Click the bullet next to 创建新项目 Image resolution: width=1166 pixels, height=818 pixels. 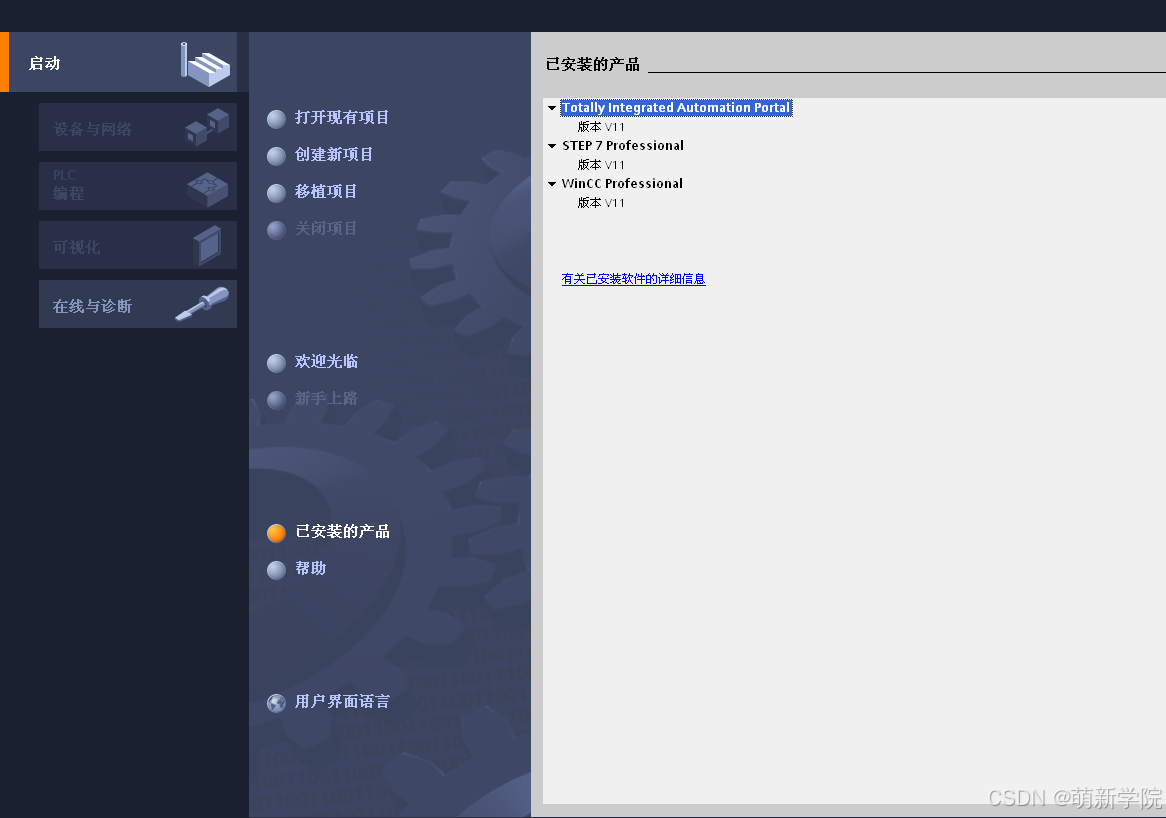[x=277, y=156]
